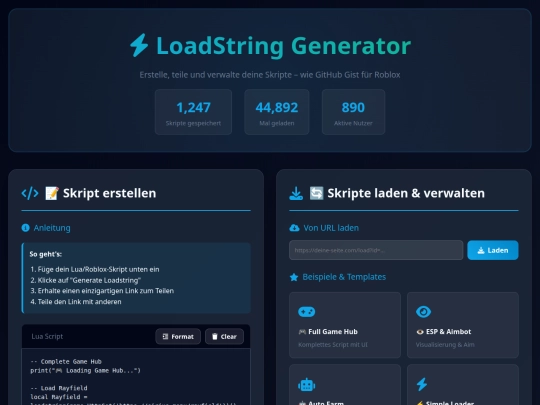Click the "local Rayfield =" code line

[59, 397]
